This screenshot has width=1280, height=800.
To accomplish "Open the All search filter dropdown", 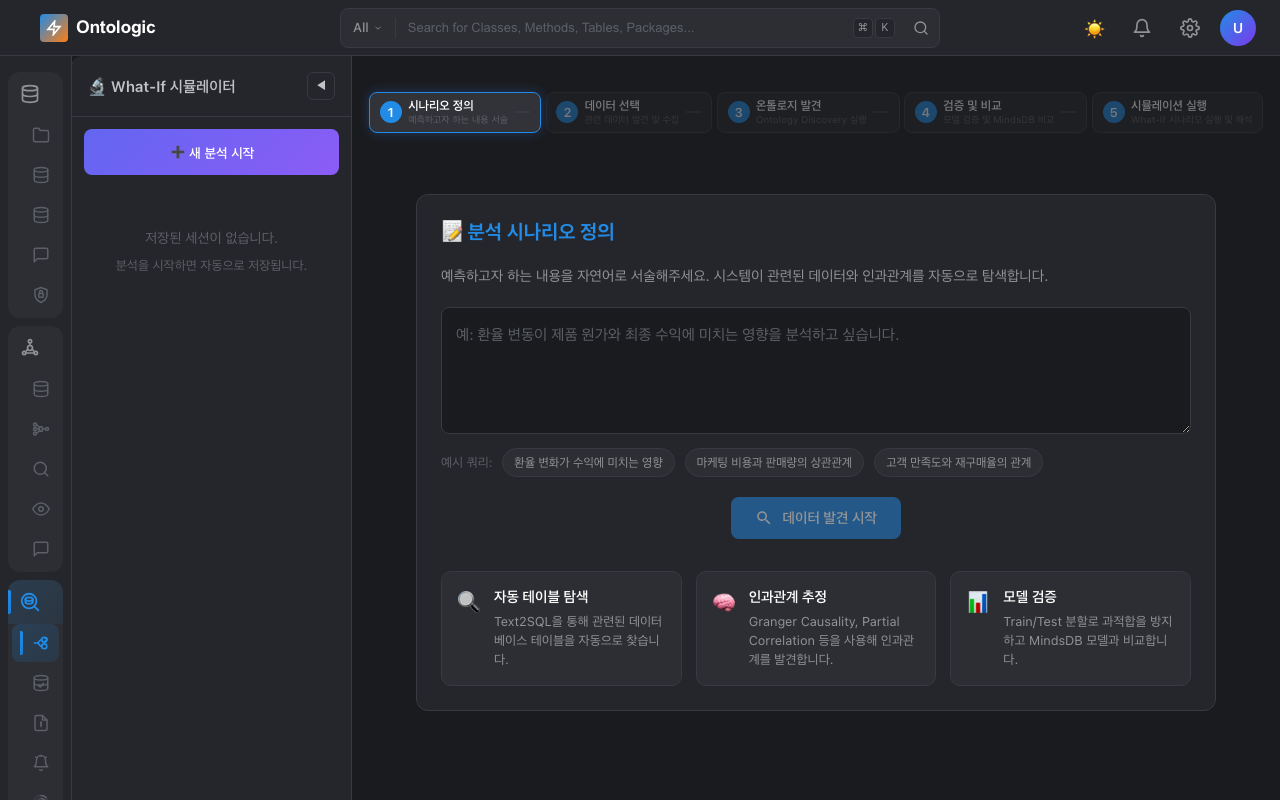I will pos(367,28).
